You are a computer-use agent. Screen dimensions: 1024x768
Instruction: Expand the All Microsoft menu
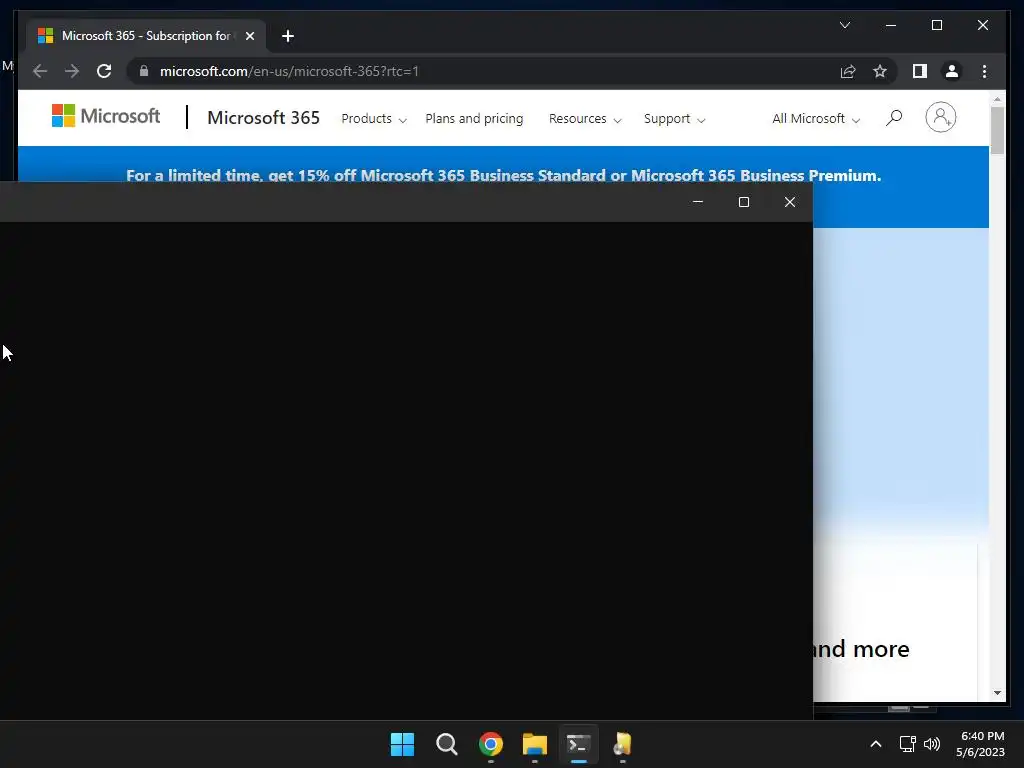816,119
